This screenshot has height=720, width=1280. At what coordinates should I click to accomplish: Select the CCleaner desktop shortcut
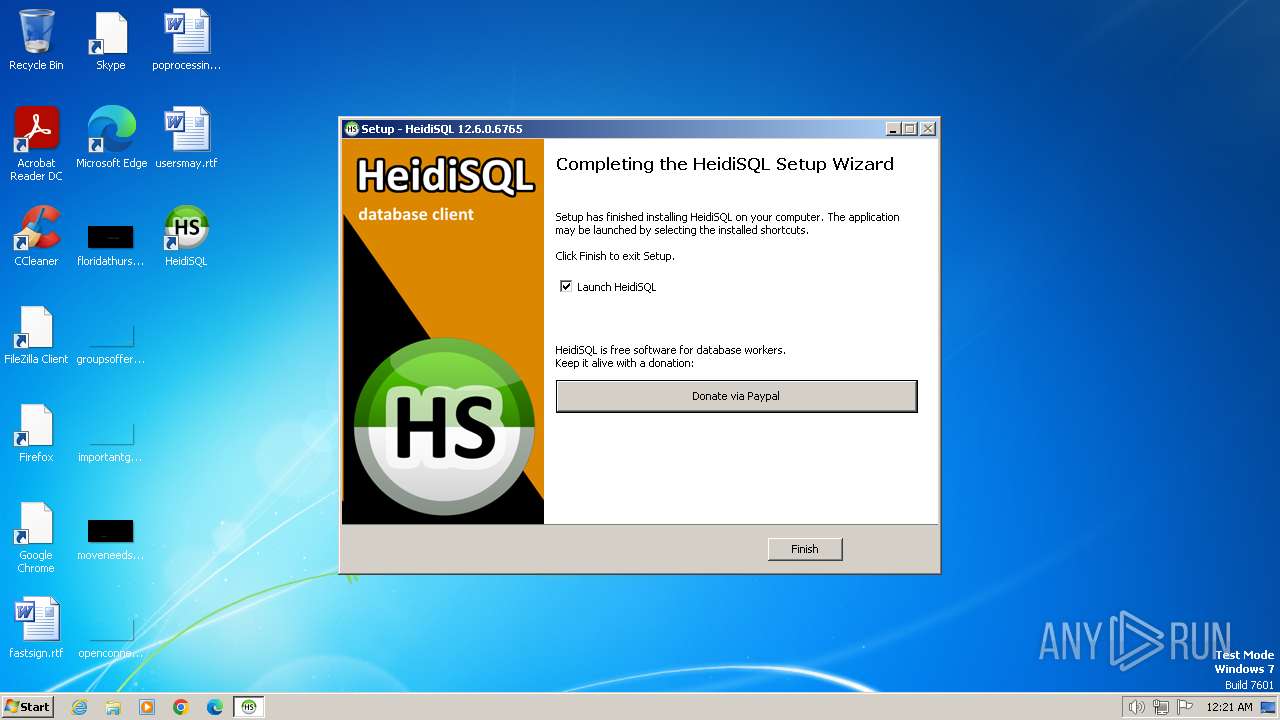coord(36,236)
